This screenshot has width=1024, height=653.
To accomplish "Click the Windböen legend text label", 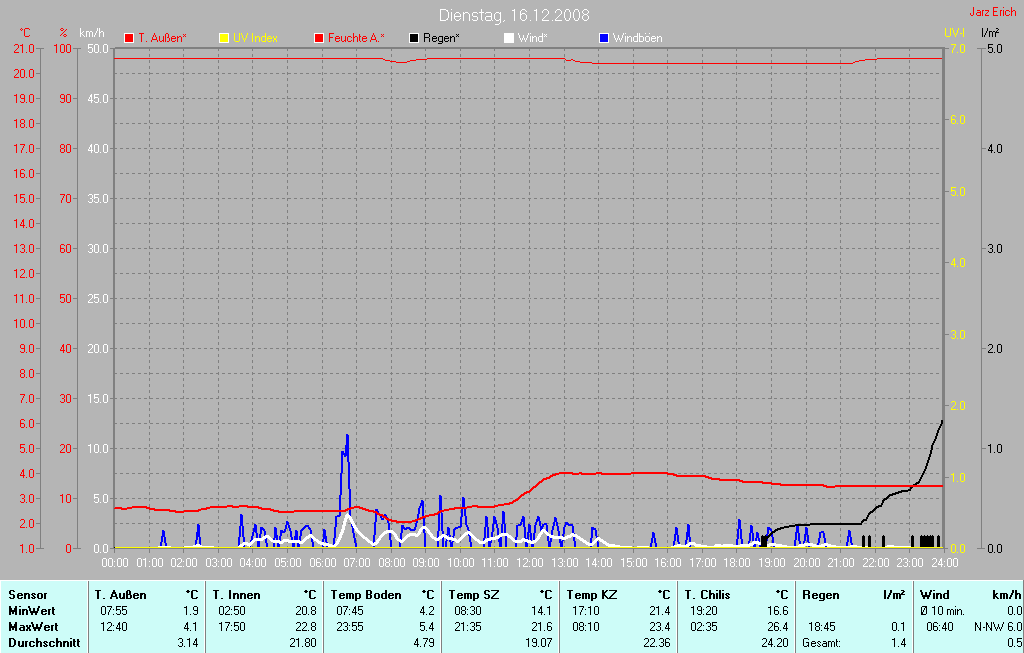I will 637,38.
